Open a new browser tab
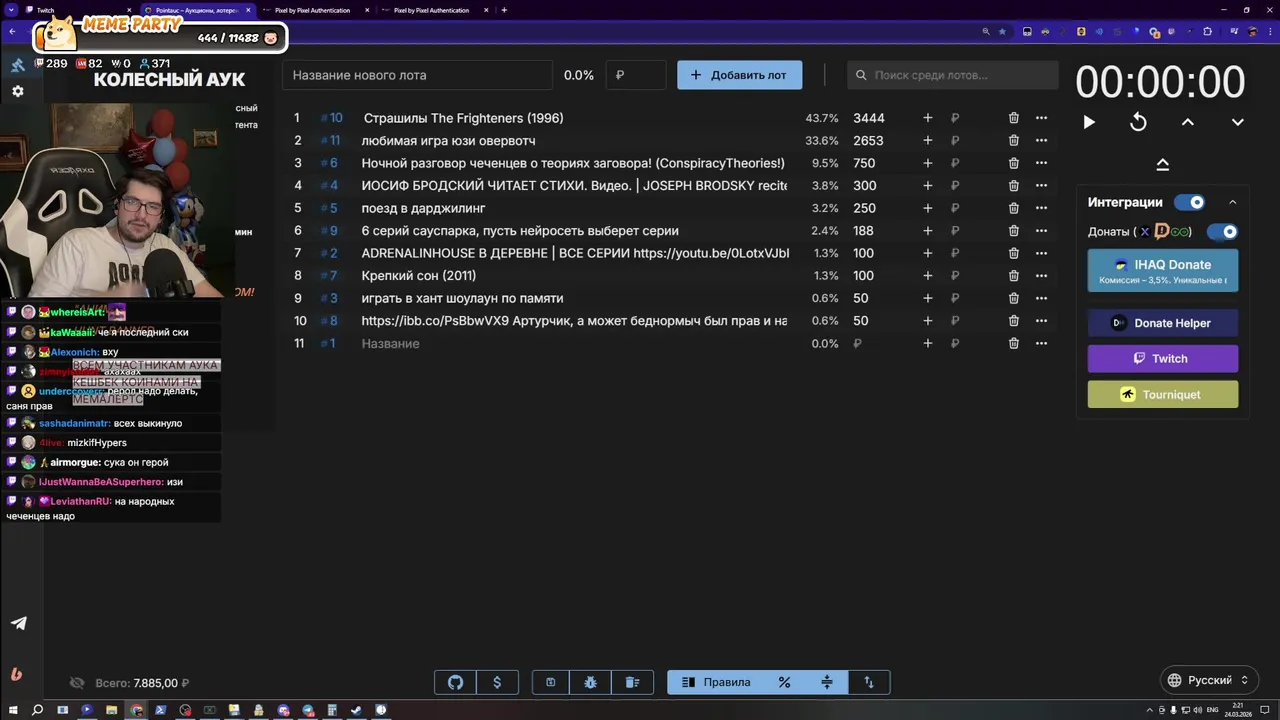Image resolution: width=1280 pixels, height=720 pixels. coord(504,10)
